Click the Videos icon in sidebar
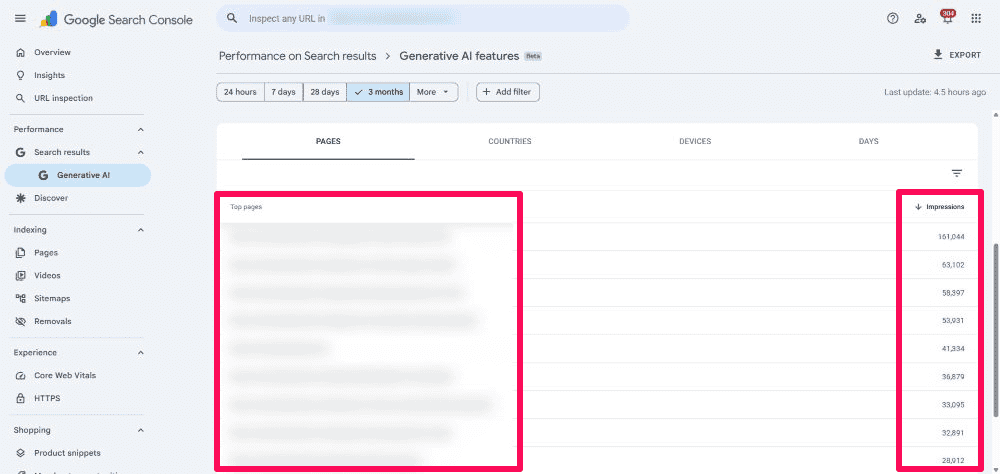This screenshot has height=474, width=1000. click(x=20, y=276)
